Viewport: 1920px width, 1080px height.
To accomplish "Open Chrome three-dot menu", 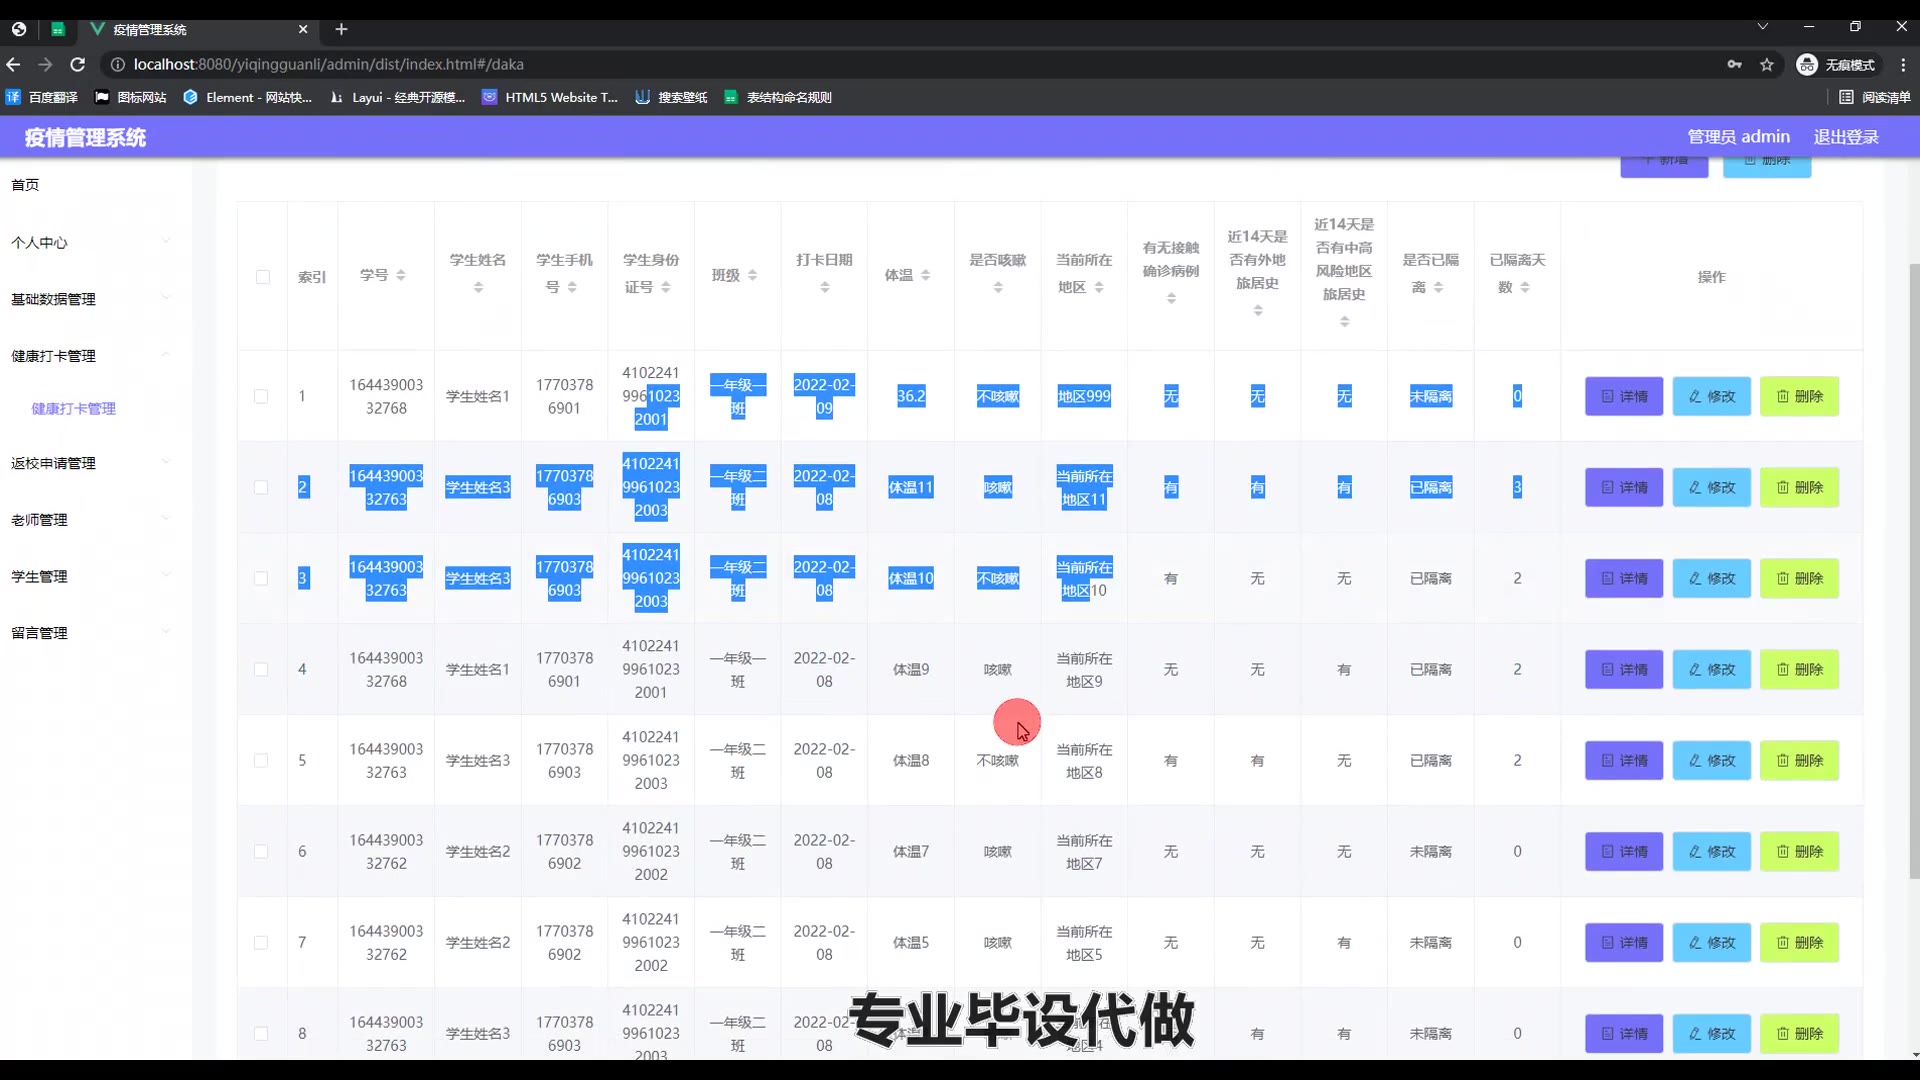I will (x=1903, y=64).
